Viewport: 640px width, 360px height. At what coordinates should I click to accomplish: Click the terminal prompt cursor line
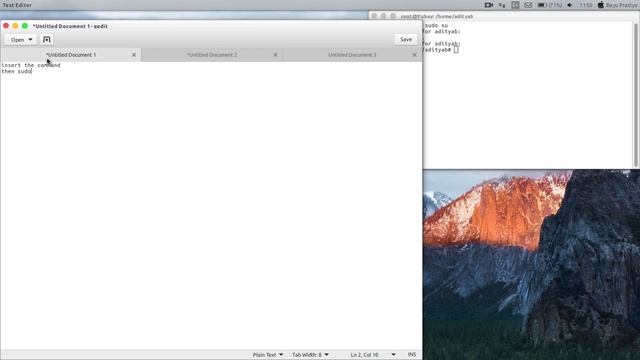pos(441,50)
